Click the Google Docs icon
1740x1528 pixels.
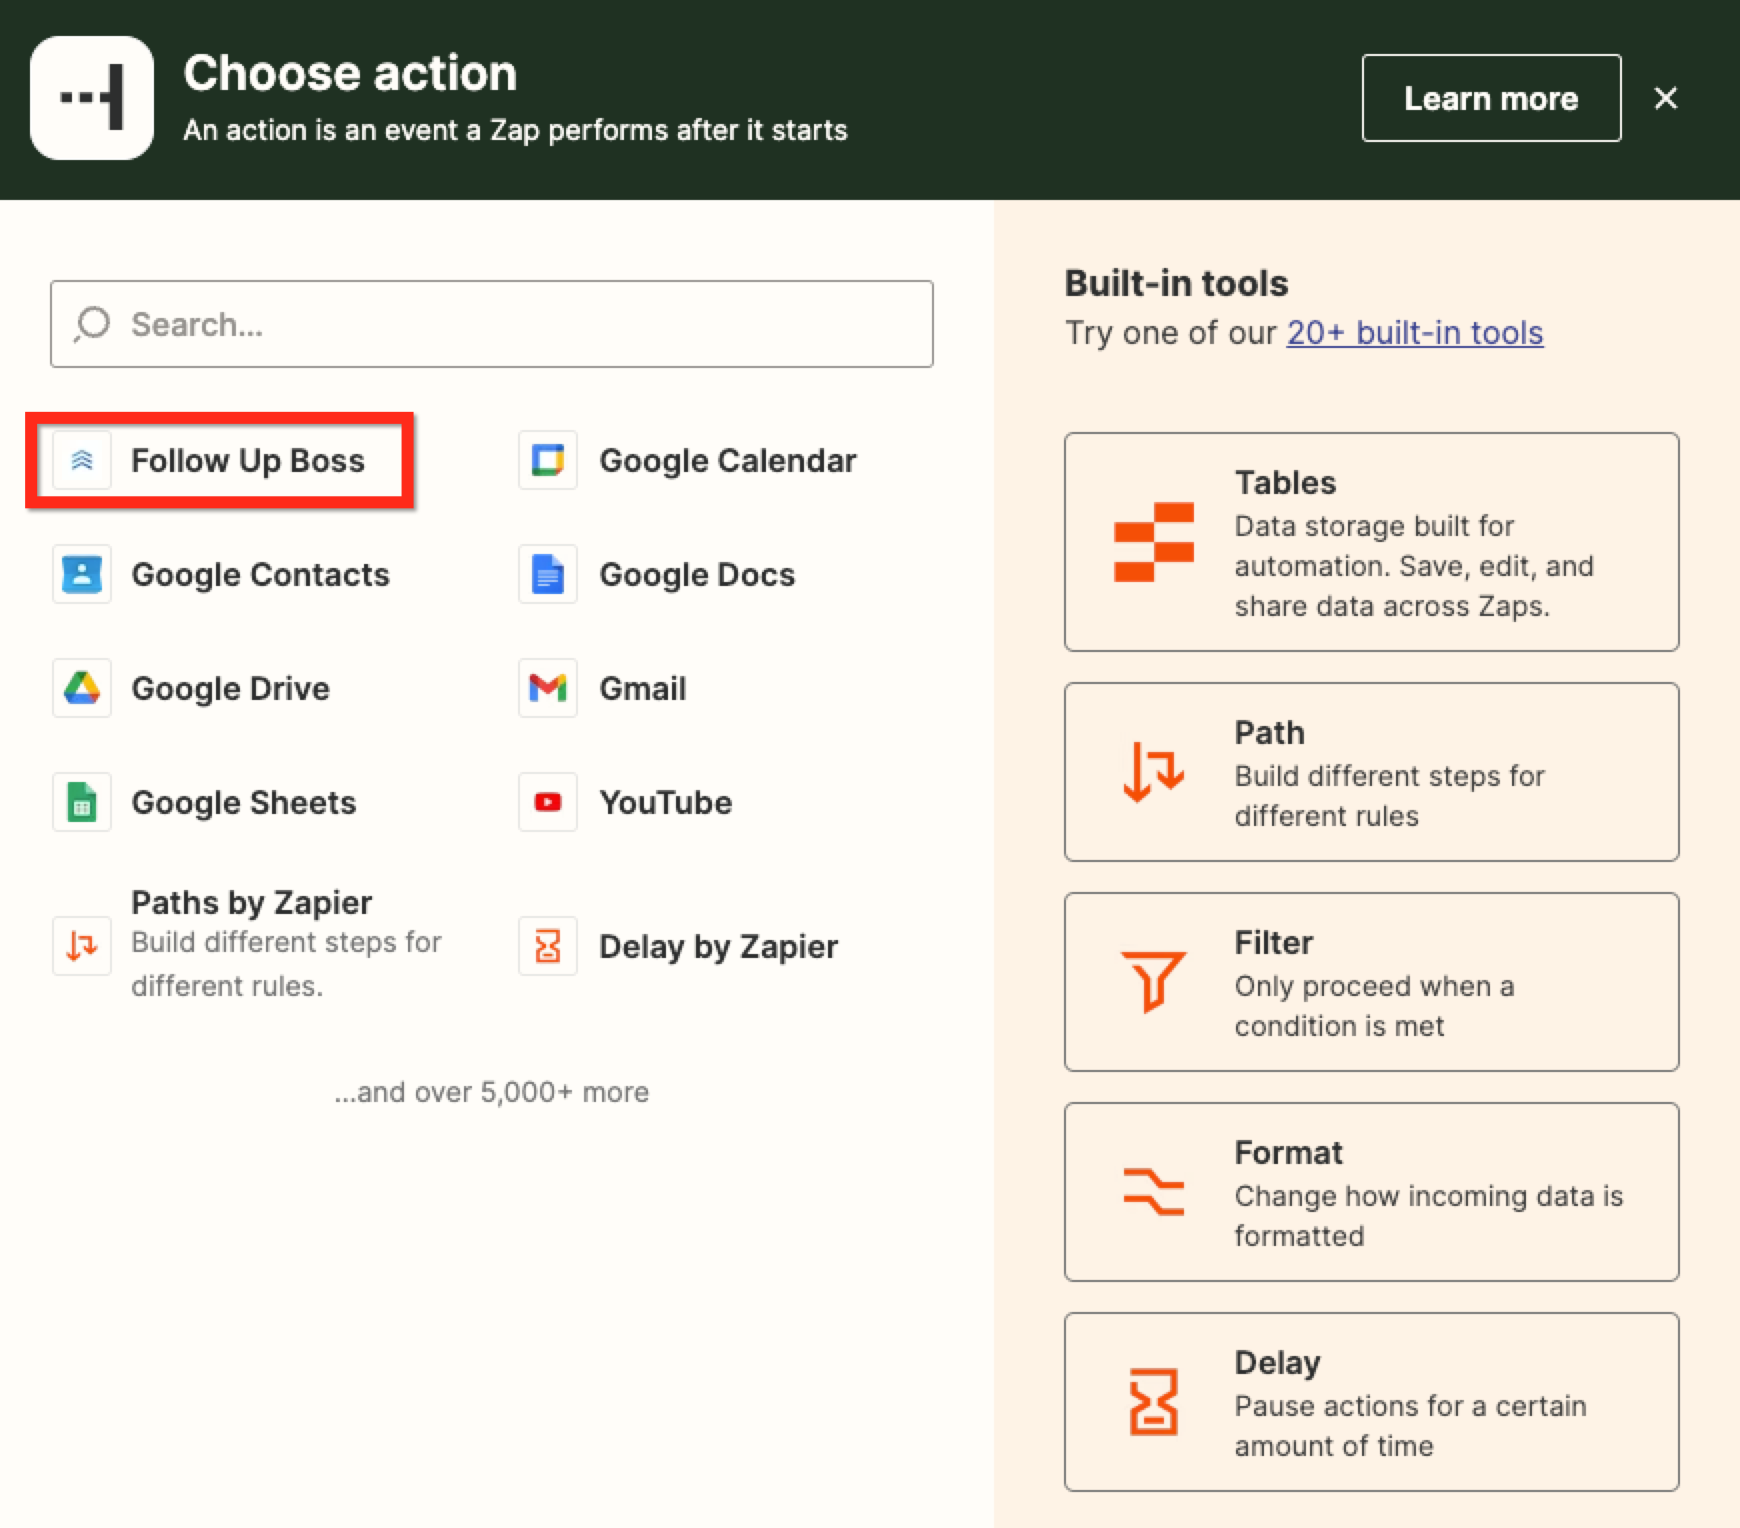coord(548,574)
